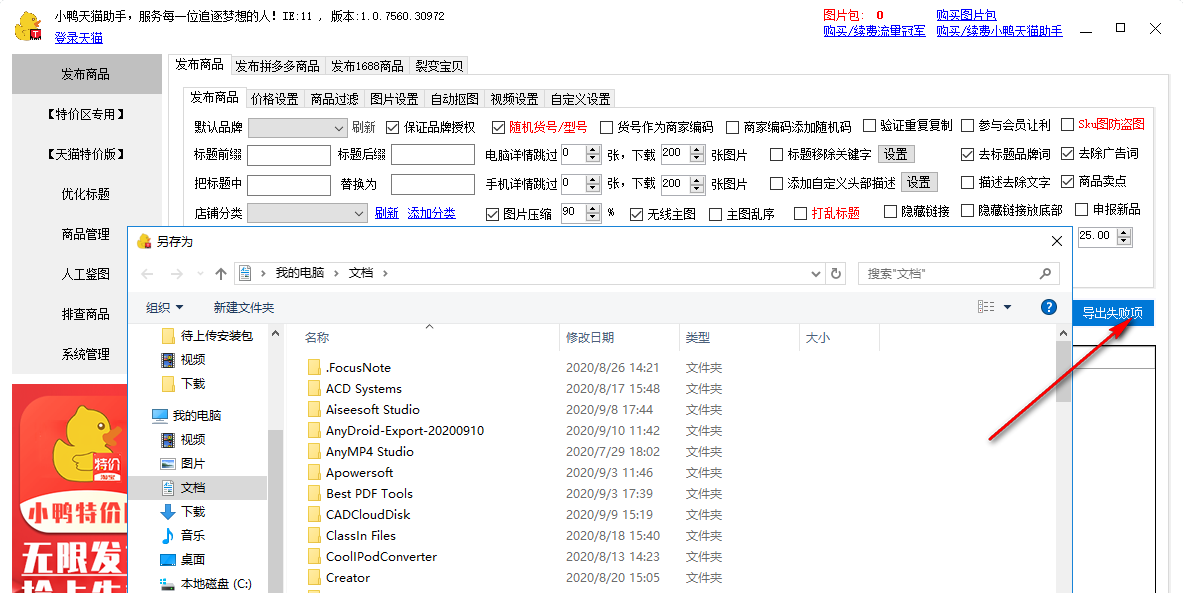1183x593 pixels.
Task: Click 购买图片包 link
Action: click(966, 15)
